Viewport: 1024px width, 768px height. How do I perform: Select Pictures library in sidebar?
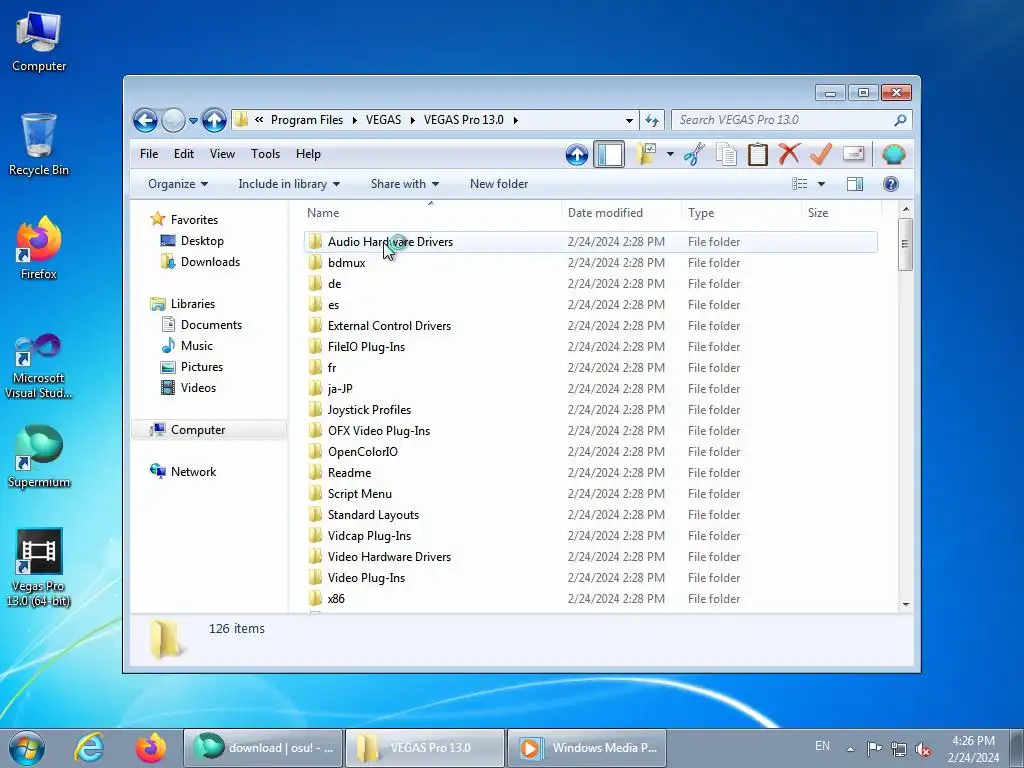point(202,367)
